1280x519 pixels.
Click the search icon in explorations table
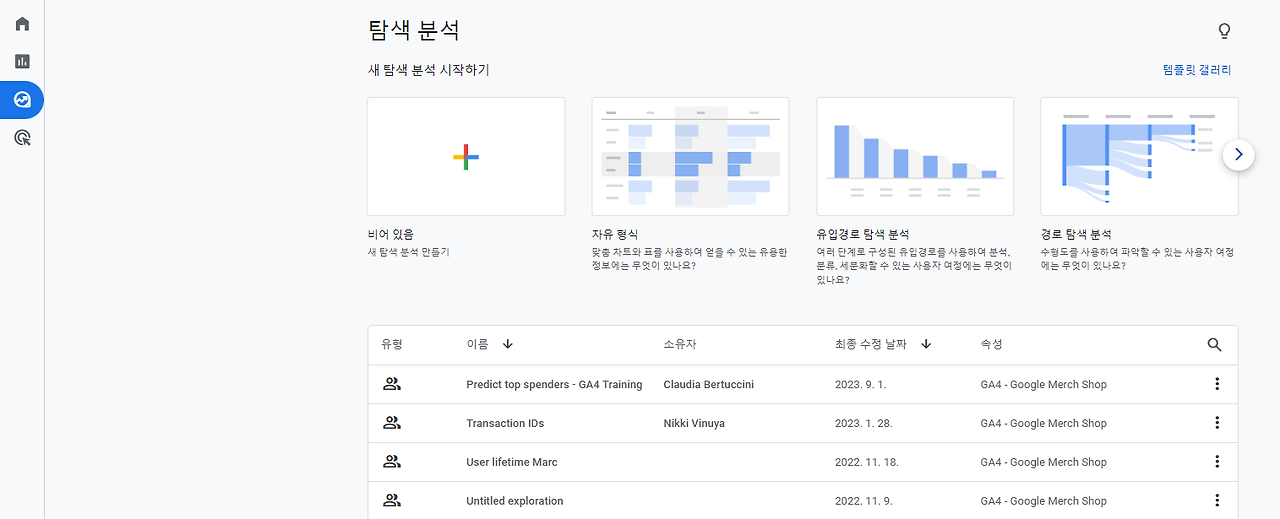(1214, 345)
